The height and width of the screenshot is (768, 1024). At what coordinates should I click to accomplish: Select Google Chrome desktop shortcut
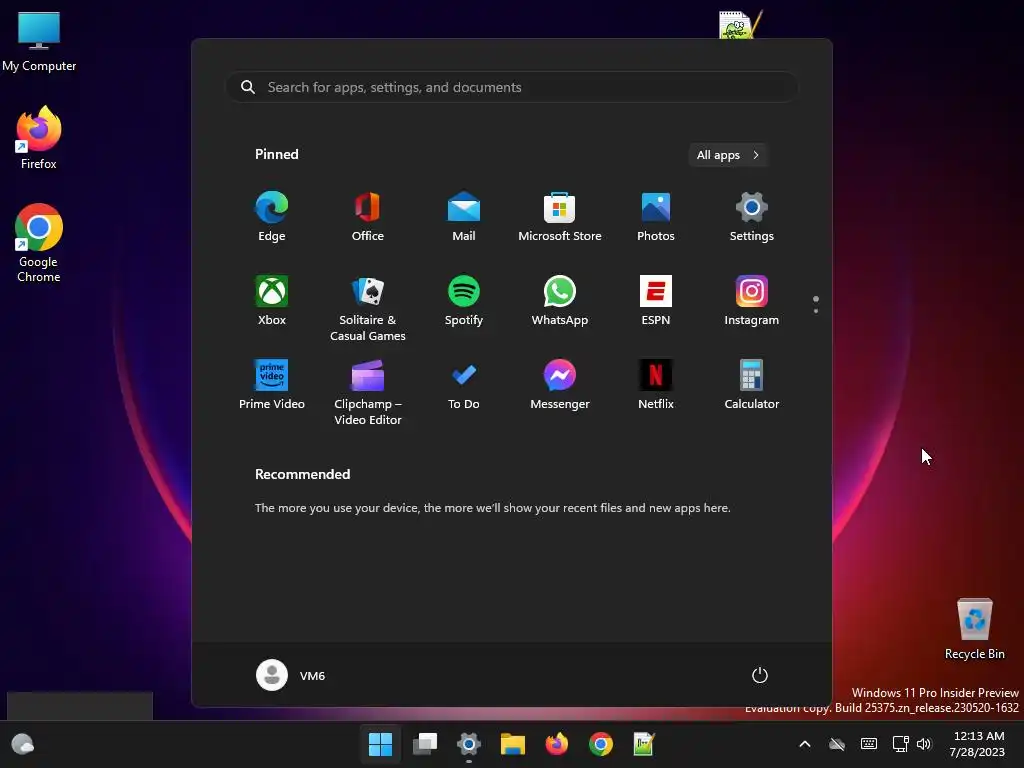tap(39, 243)
